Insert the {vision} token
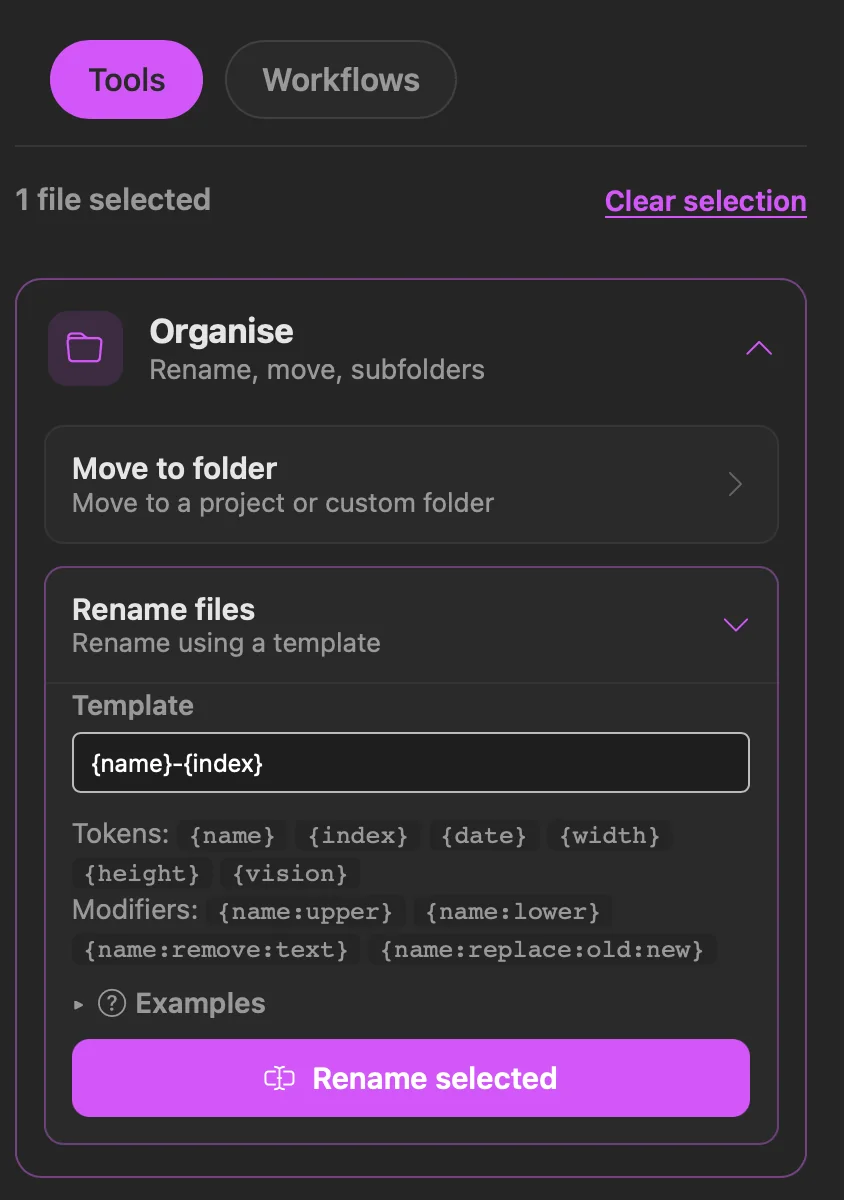The image size is (844, 1200). tap(290, 874)
